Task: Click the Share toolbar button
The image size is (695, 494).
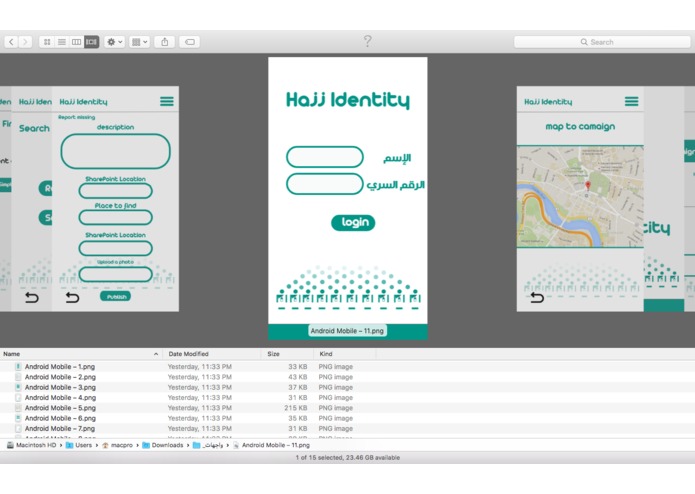Action: tap(164, 42)
